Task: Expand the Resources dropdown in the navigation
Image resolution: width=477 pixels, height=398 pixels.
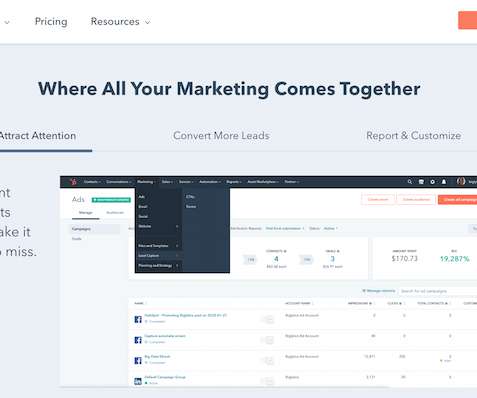Action: point(120,22)
